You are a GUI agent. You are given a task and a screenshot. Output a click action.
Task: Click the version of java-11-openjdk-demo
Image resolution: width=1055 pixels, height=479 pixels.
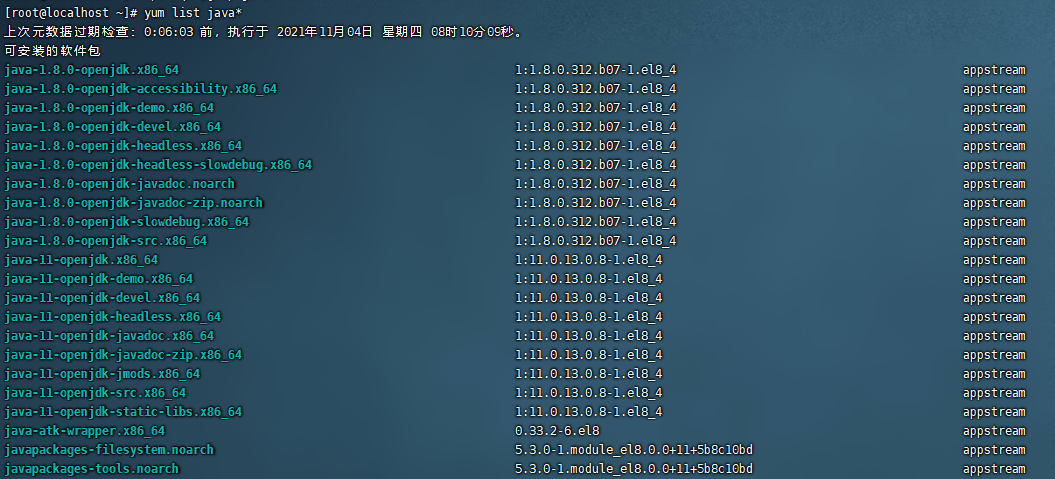click(588, 279)
